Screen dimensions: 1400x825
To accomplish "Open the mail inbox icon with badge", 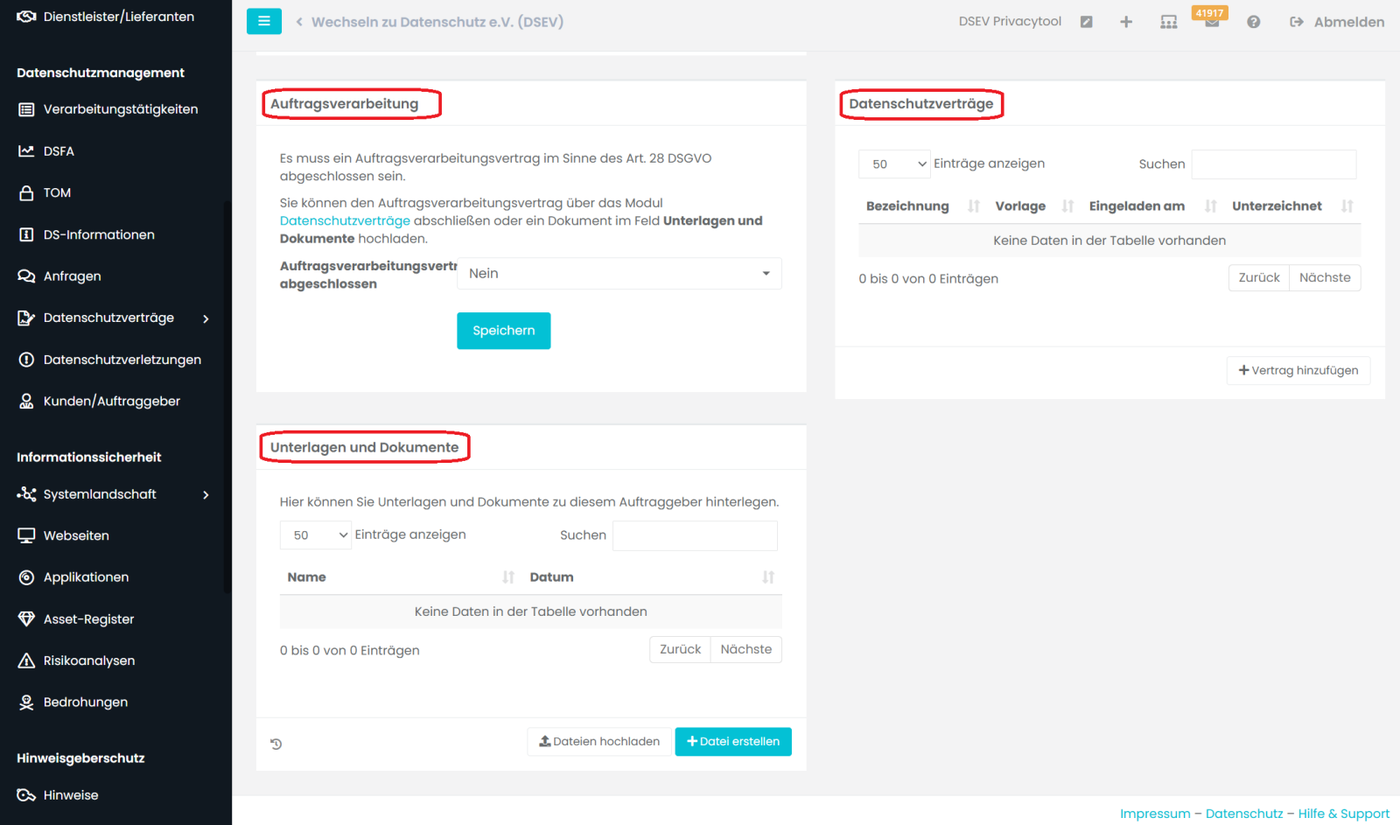I will [x=1211, y=22].
